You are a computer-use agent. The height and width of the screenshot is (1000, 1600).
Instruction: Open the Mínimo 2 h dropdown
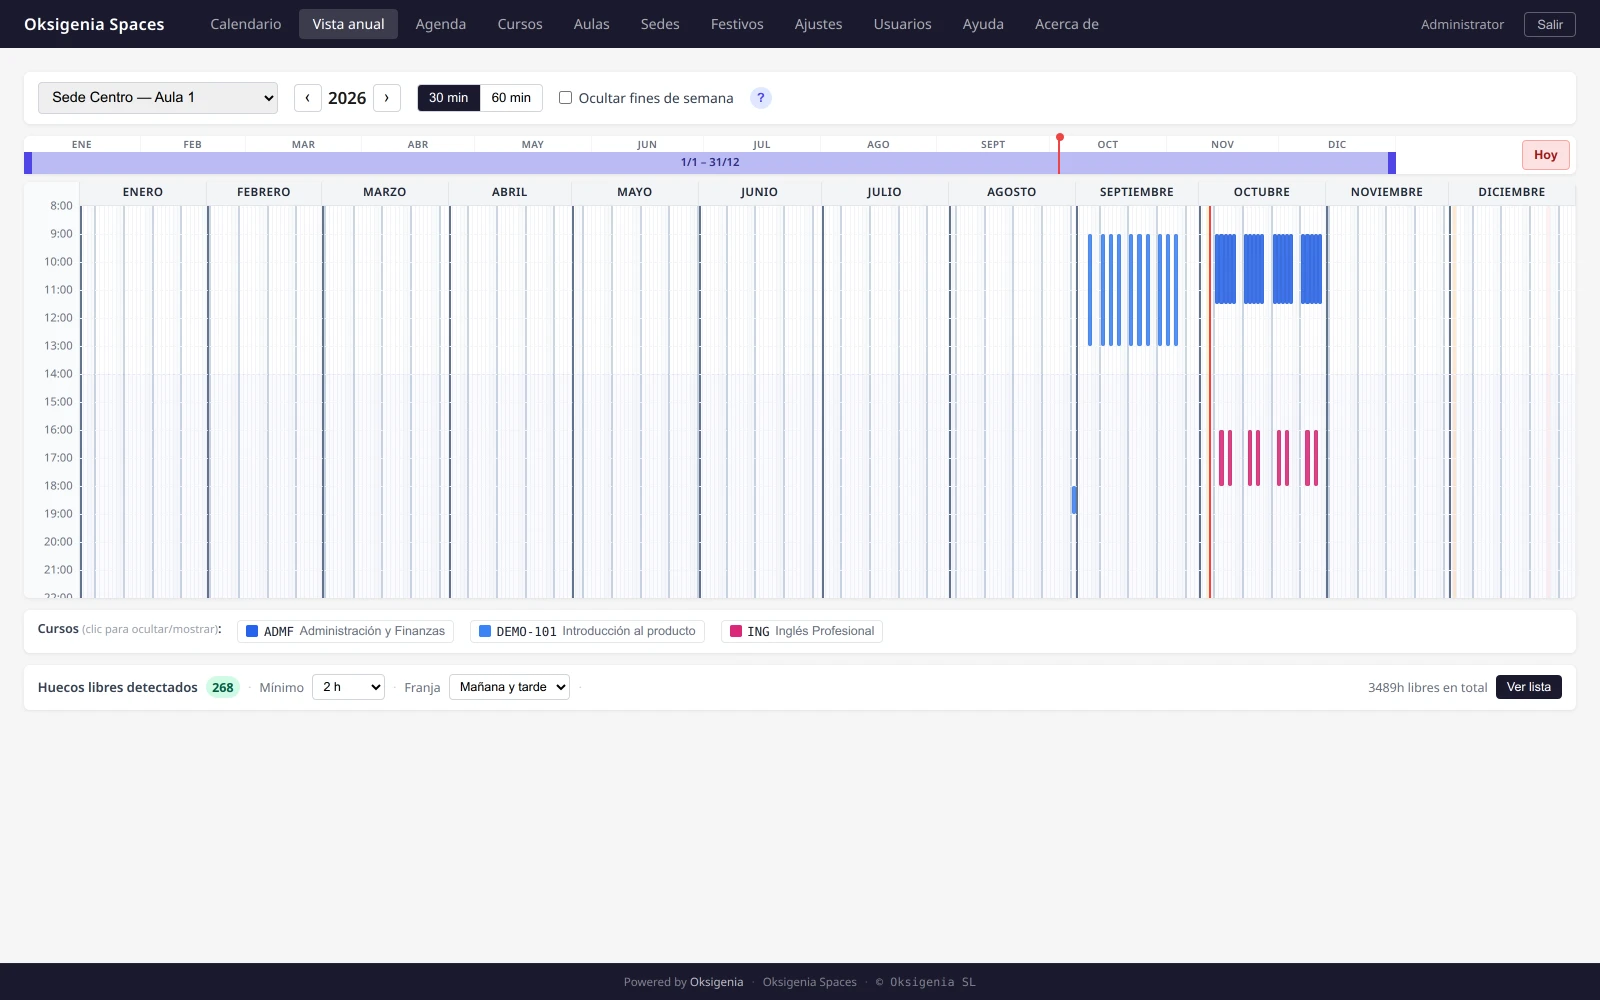pos(348,687)
